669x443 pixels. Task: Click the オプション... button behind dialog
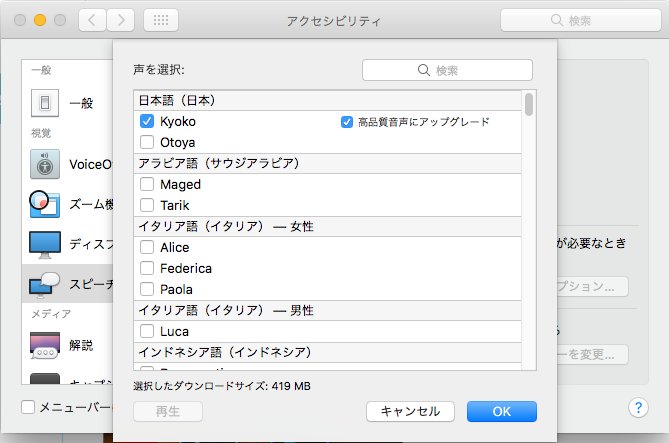pyautogui.click(x=592, y=286)
